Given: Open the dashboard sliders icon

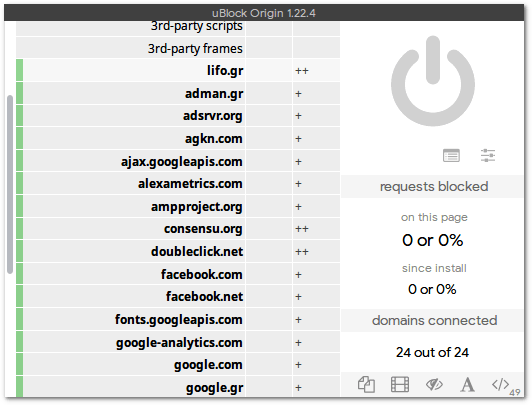Looking at the screenshot, I should 488,155.
